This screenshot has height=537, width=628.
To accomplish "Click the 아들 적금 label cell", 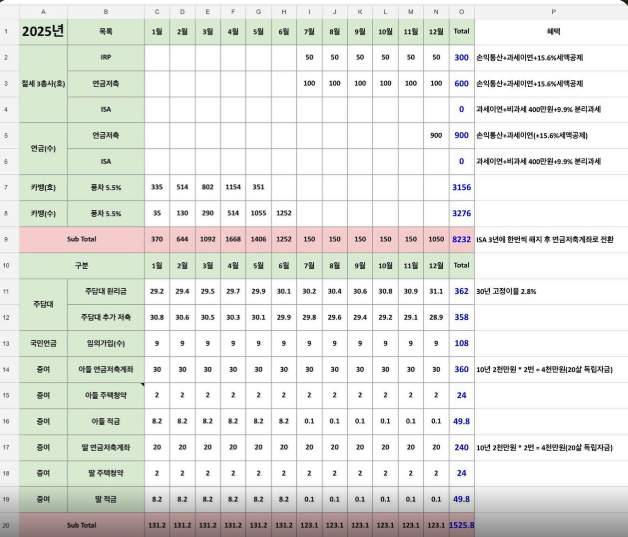I will (x=106, y=421).
